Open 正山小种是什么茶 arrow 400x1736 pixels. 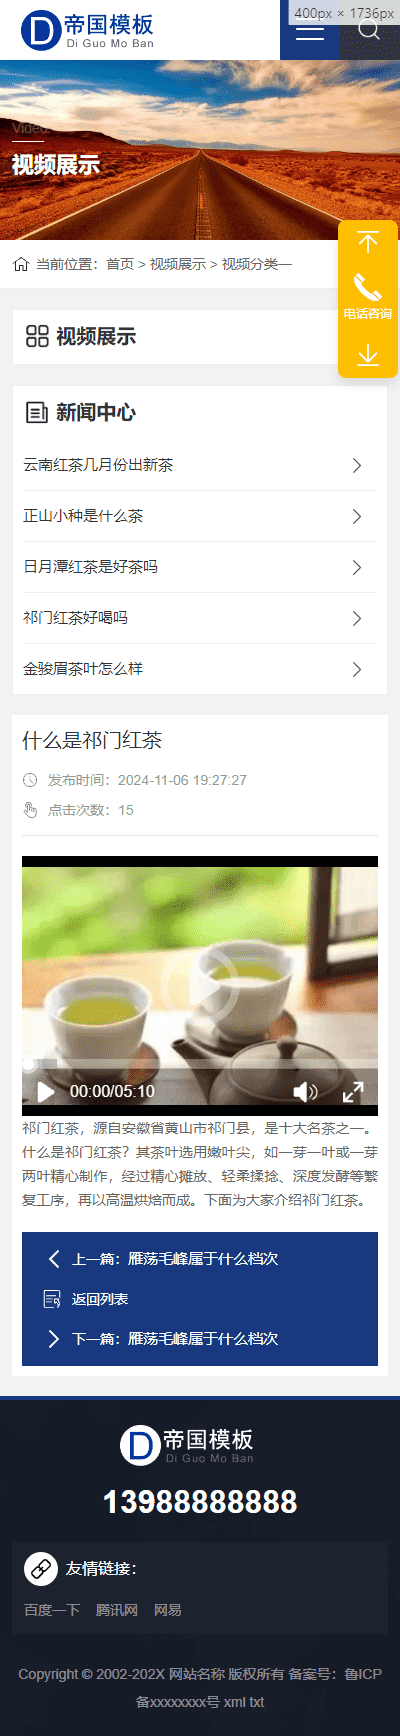click(357, 516)
